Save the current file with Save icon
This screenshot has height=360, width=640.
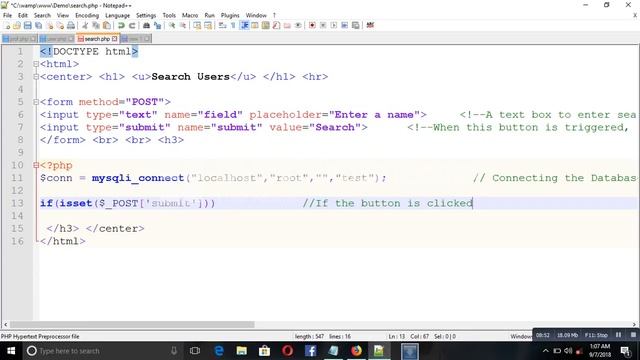pyautogui.click(x=27, y=25)
